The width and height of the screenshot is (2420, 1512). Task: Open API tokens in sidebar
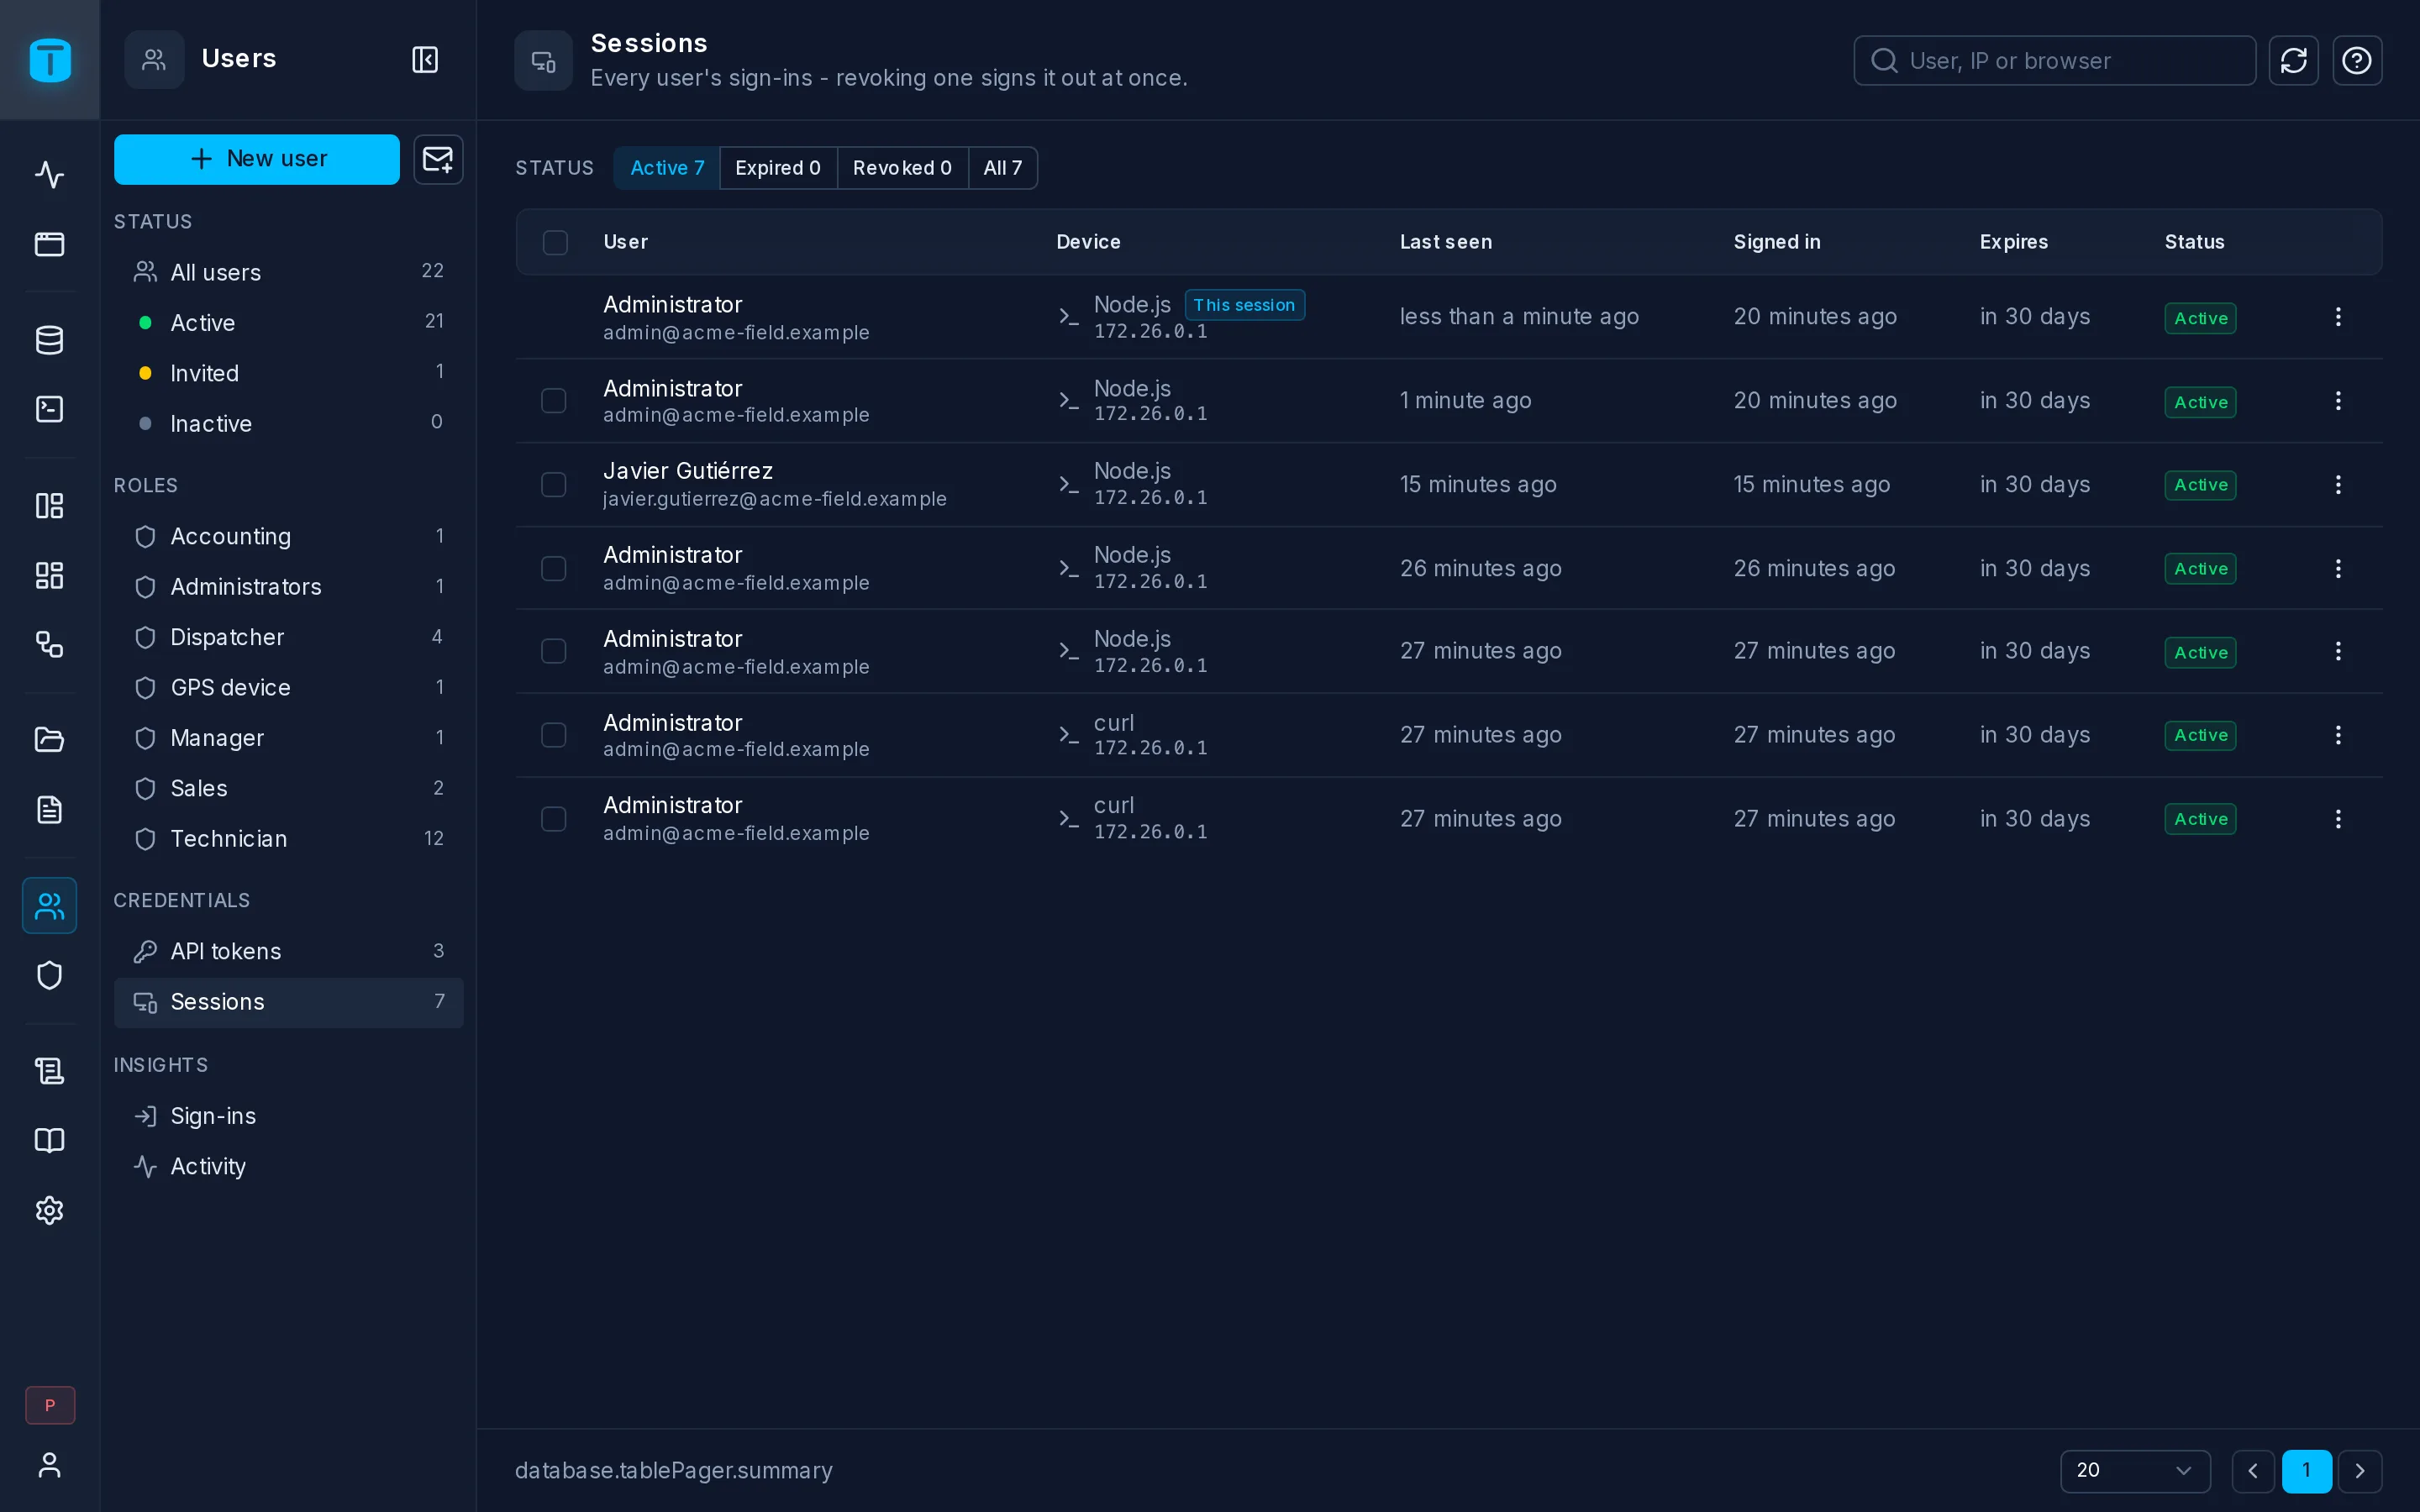pos(288,951)
